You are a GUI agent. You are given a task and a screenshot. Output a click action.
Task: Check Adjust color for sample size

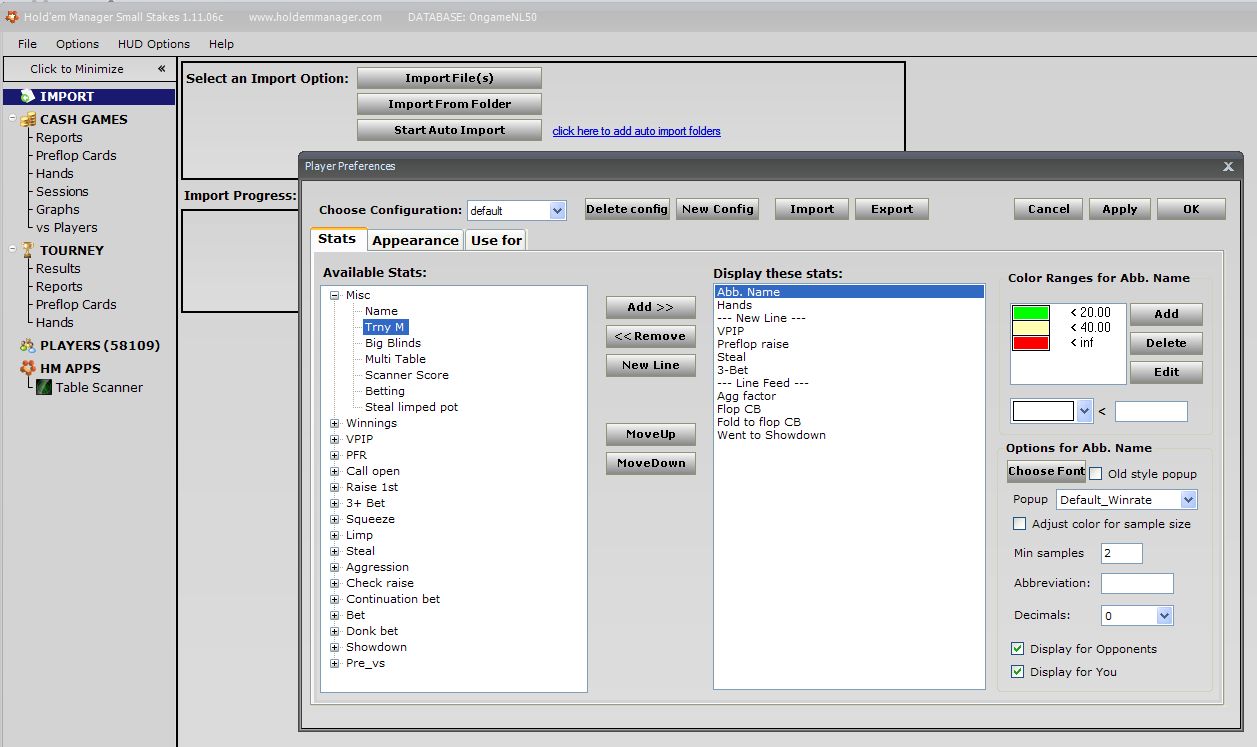(1019, 524)
